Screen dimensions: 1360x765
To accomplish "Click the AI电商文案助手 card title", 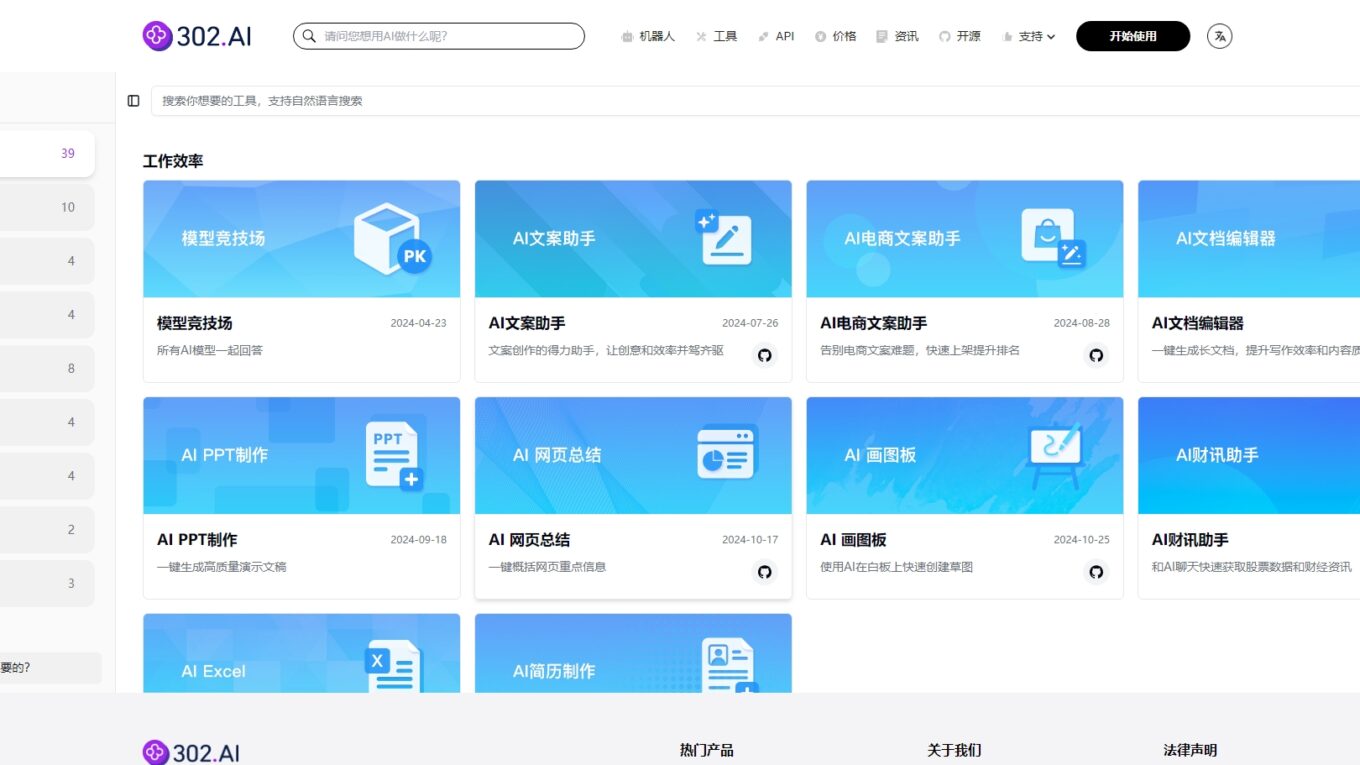I will pos(873,323).
